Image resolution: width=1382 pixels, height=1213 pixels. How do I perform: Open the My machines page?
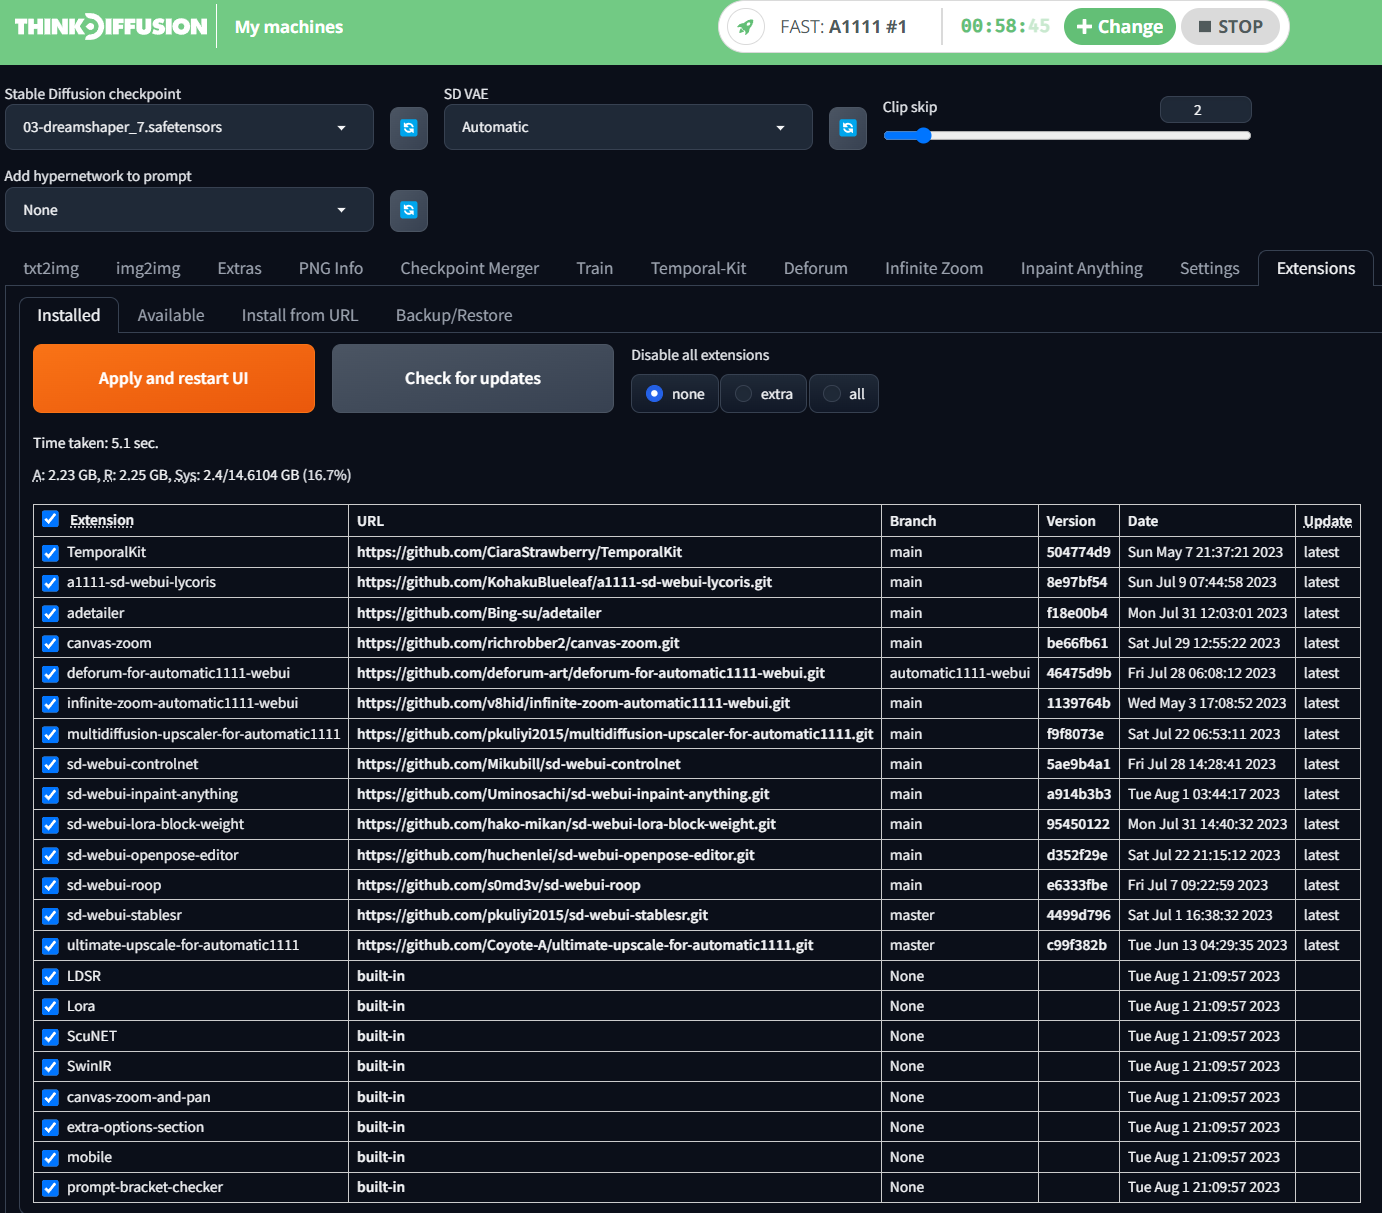(289, 27)
